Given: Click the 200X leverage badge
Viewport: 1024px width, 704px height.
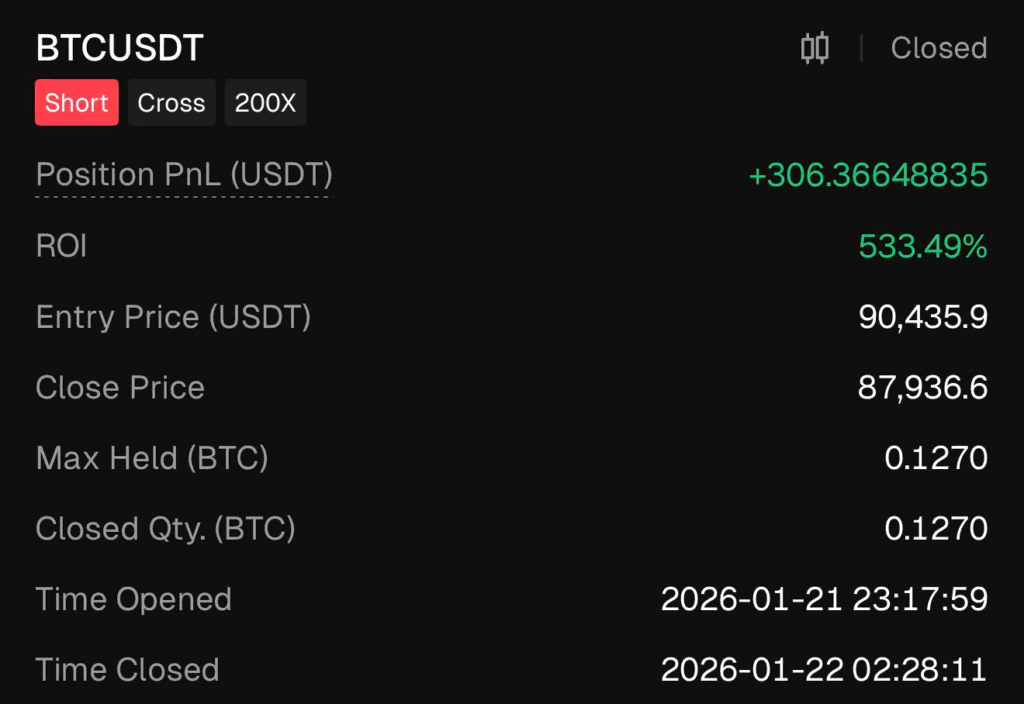Looking at the screenshot, I should 265,103.
